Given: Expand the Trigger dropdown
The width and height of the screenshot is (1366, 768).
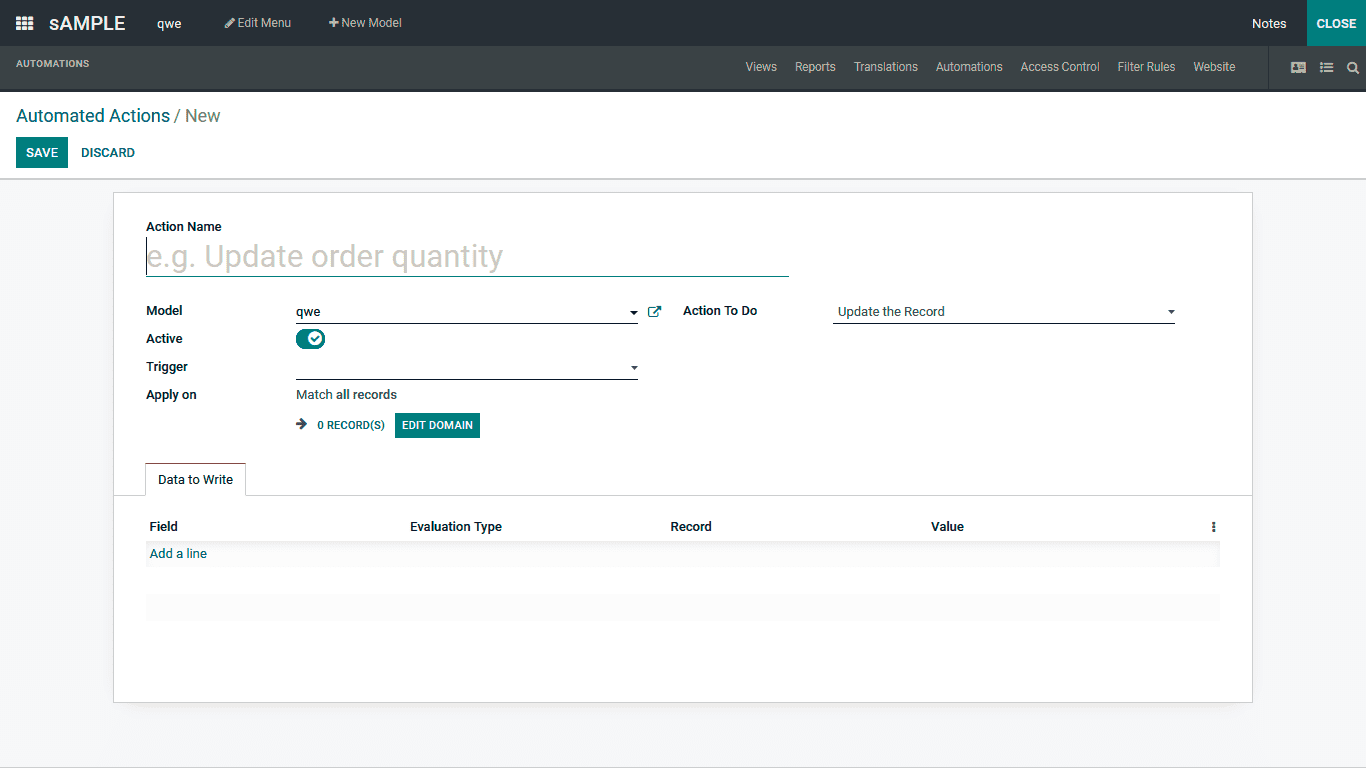Looking at the screenshot, I should coord(633,367).
